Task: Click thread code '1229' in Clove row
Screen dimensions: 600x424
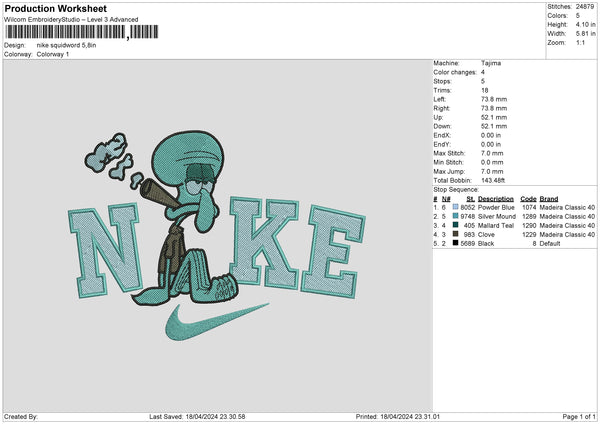Action: coord(529,235)
